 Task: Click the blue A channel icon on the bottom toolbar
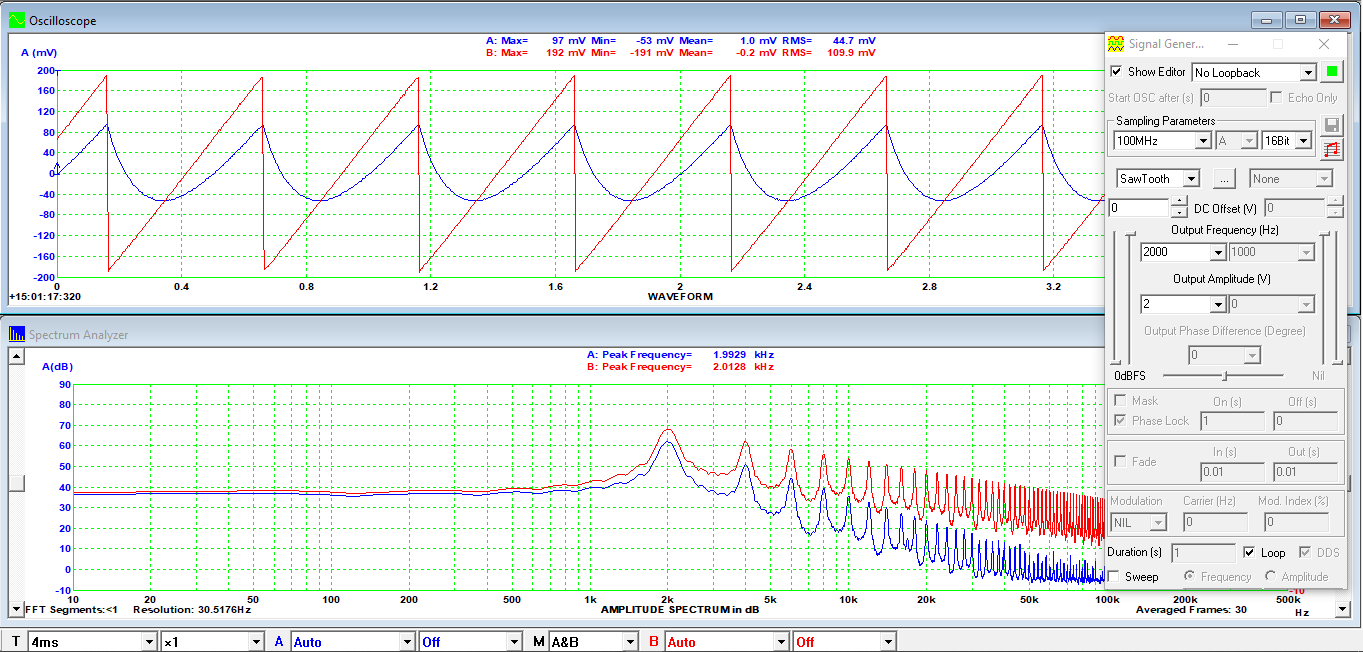(278, 640)
